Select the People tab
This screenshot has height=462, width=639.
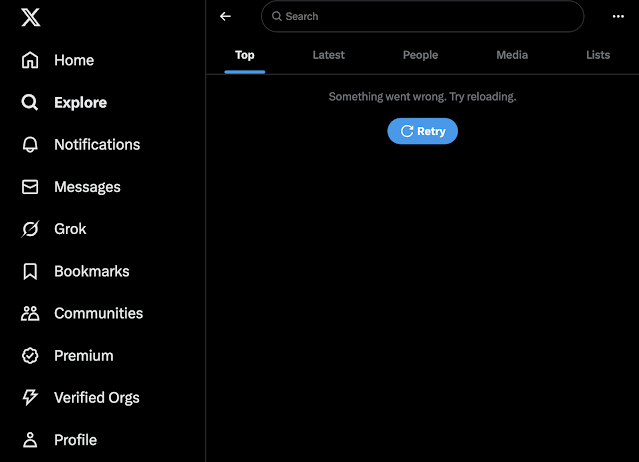[x=420, y=55]
